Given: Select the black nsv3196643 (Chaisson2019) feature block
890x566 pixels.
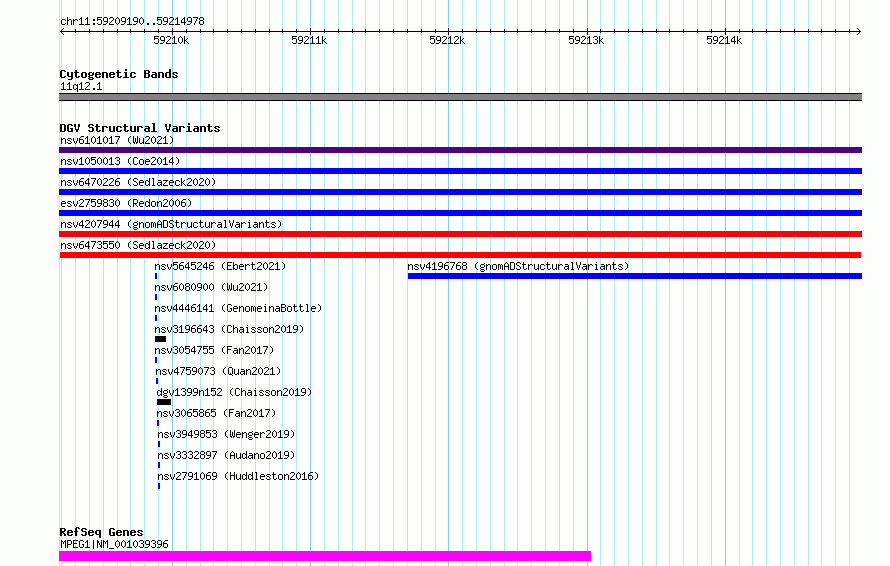Looking at the screenshot, I should [161, 339].
